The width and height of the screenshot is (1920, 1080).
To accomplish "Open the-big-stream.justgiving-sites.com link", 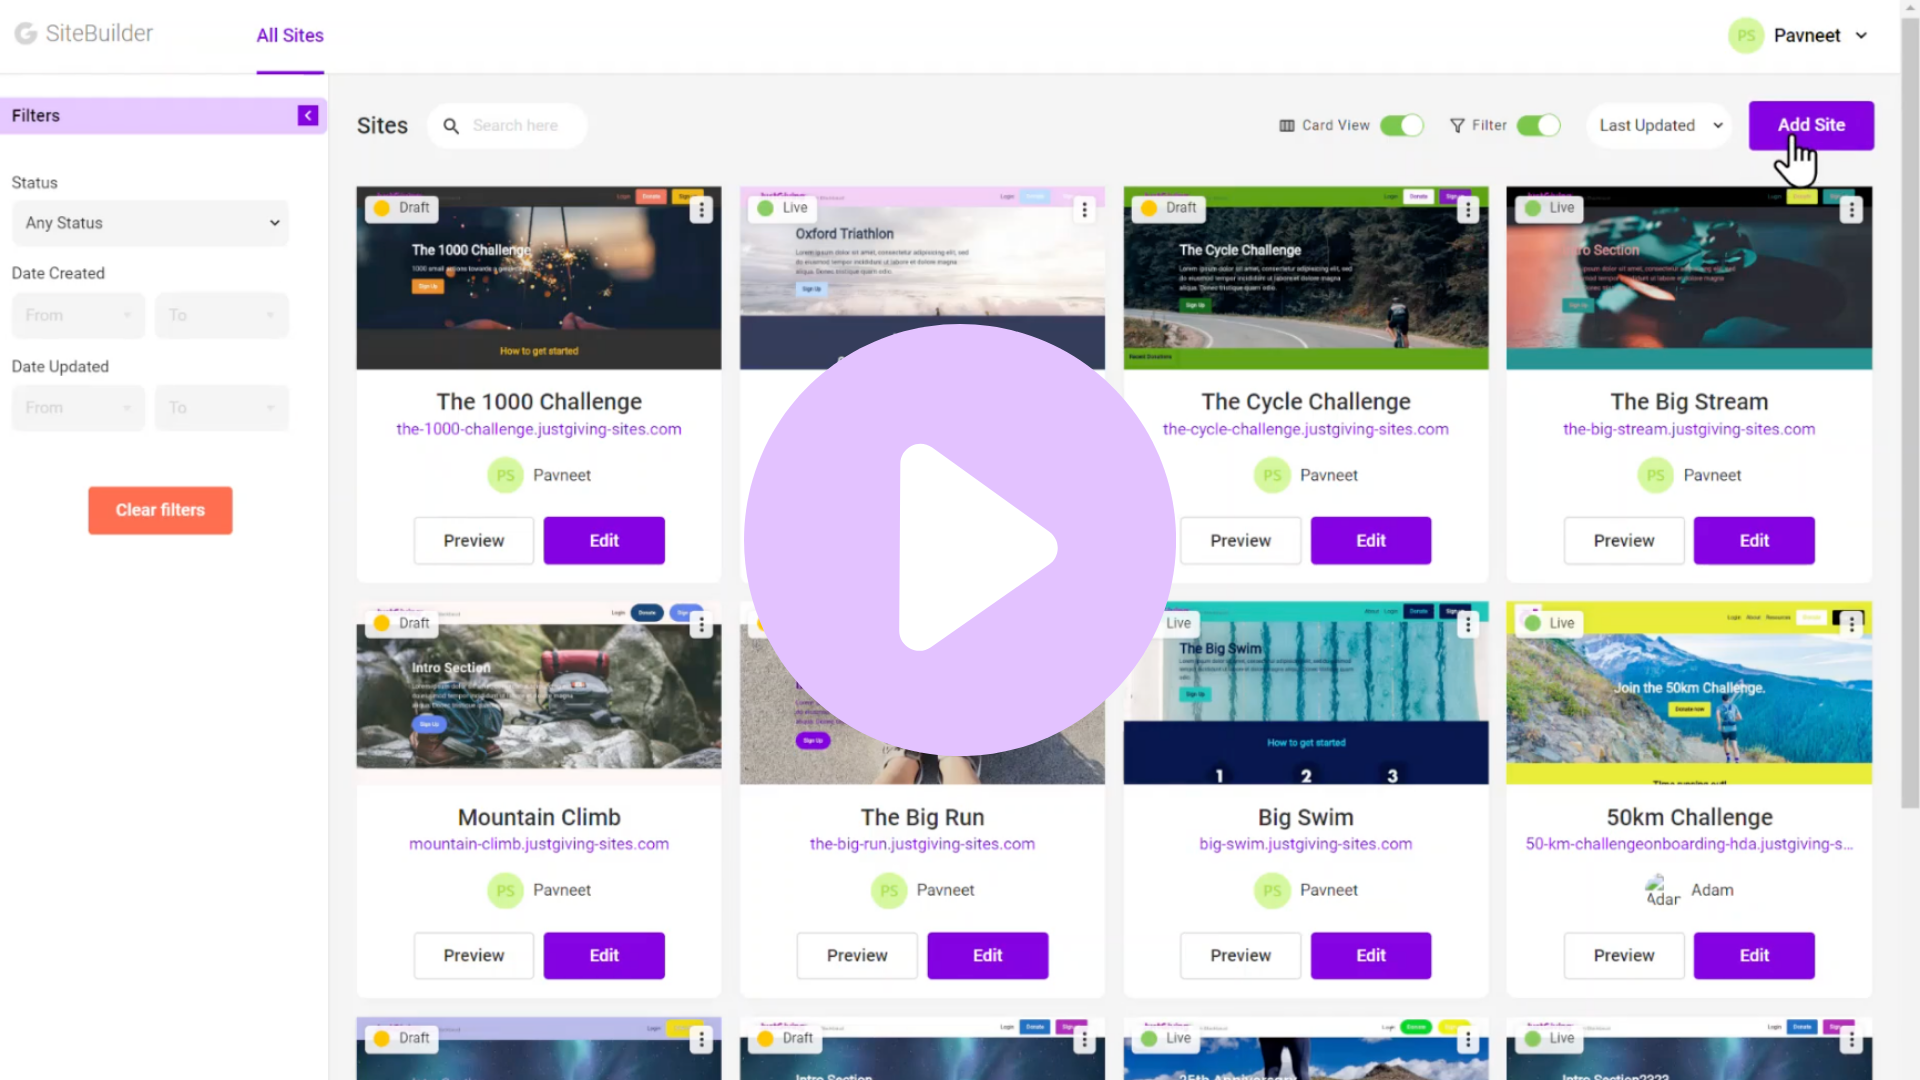I will (1689, 429).
